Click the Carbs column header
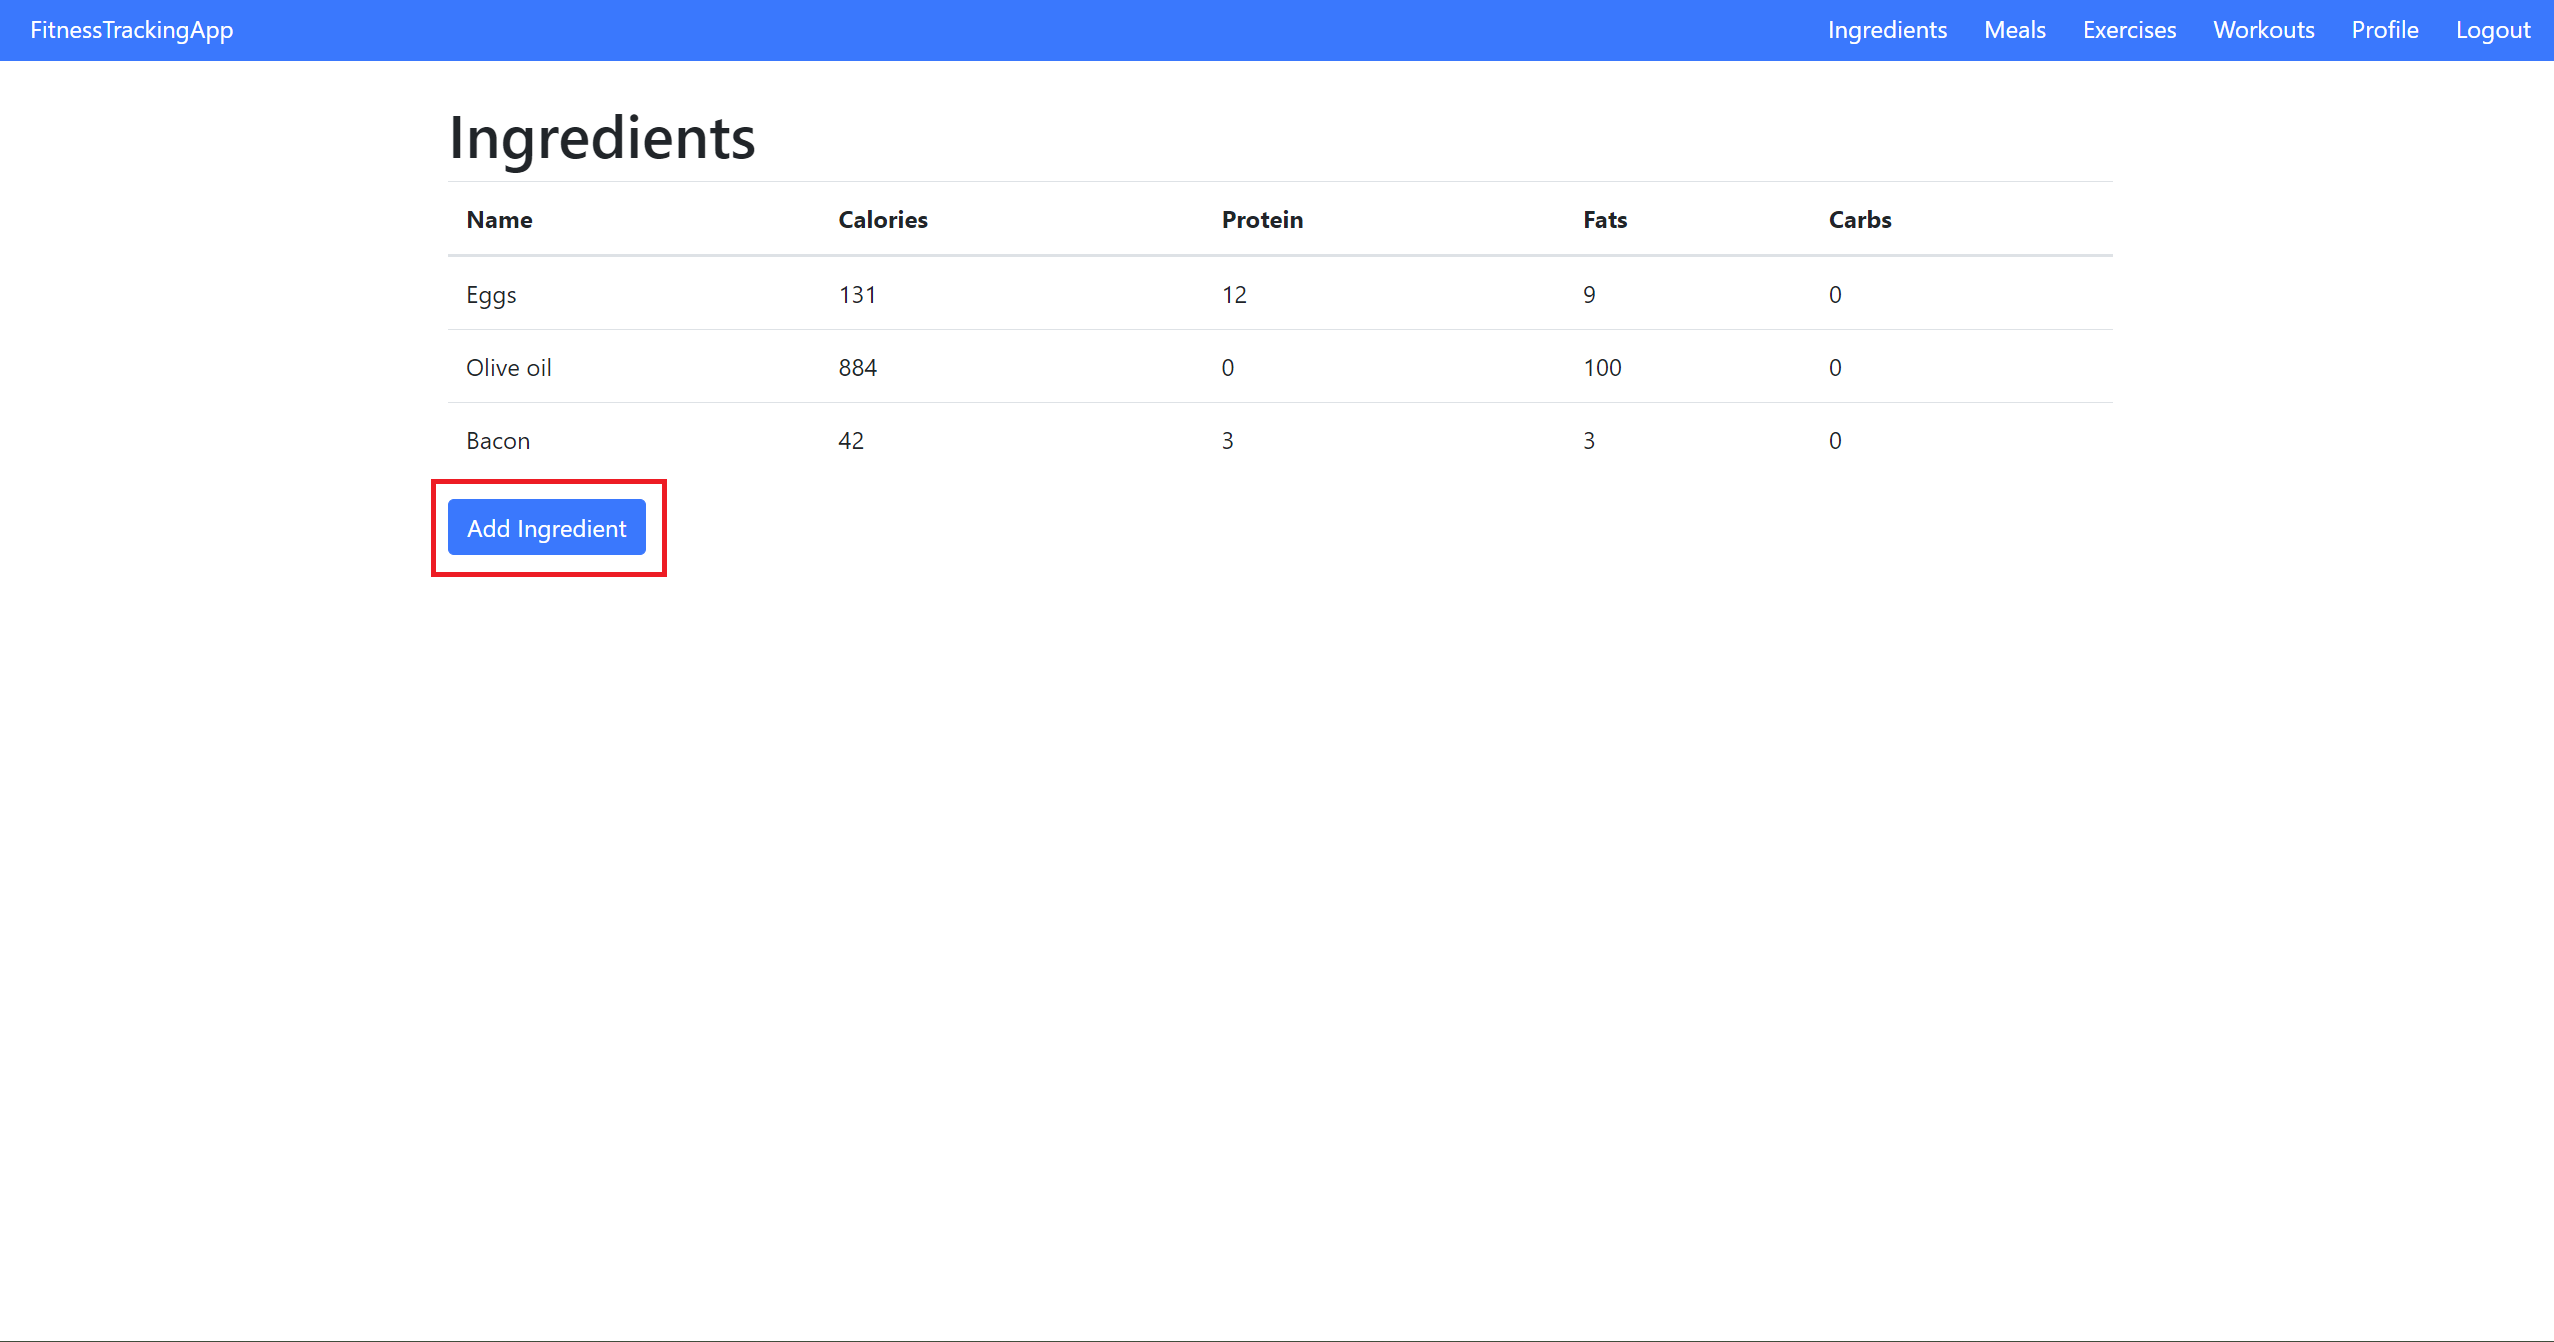 coord(1859,220)
